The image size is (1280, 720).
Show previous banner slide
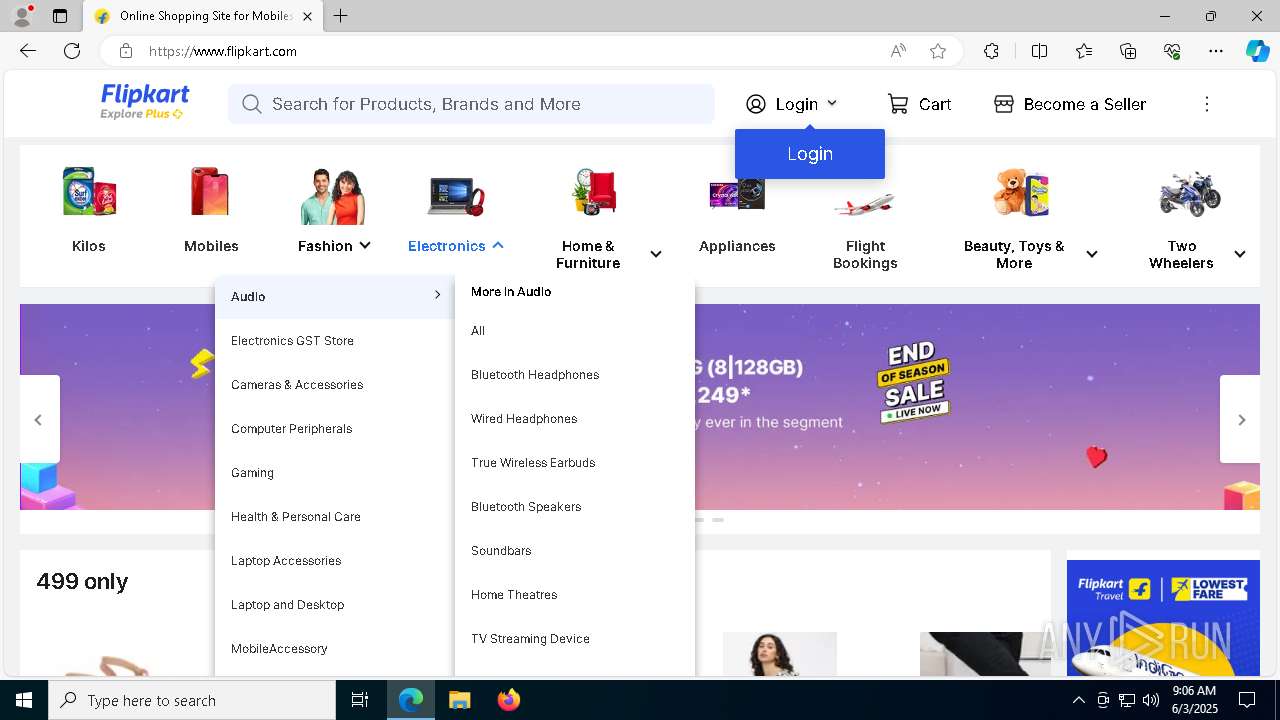coord(39,419)
